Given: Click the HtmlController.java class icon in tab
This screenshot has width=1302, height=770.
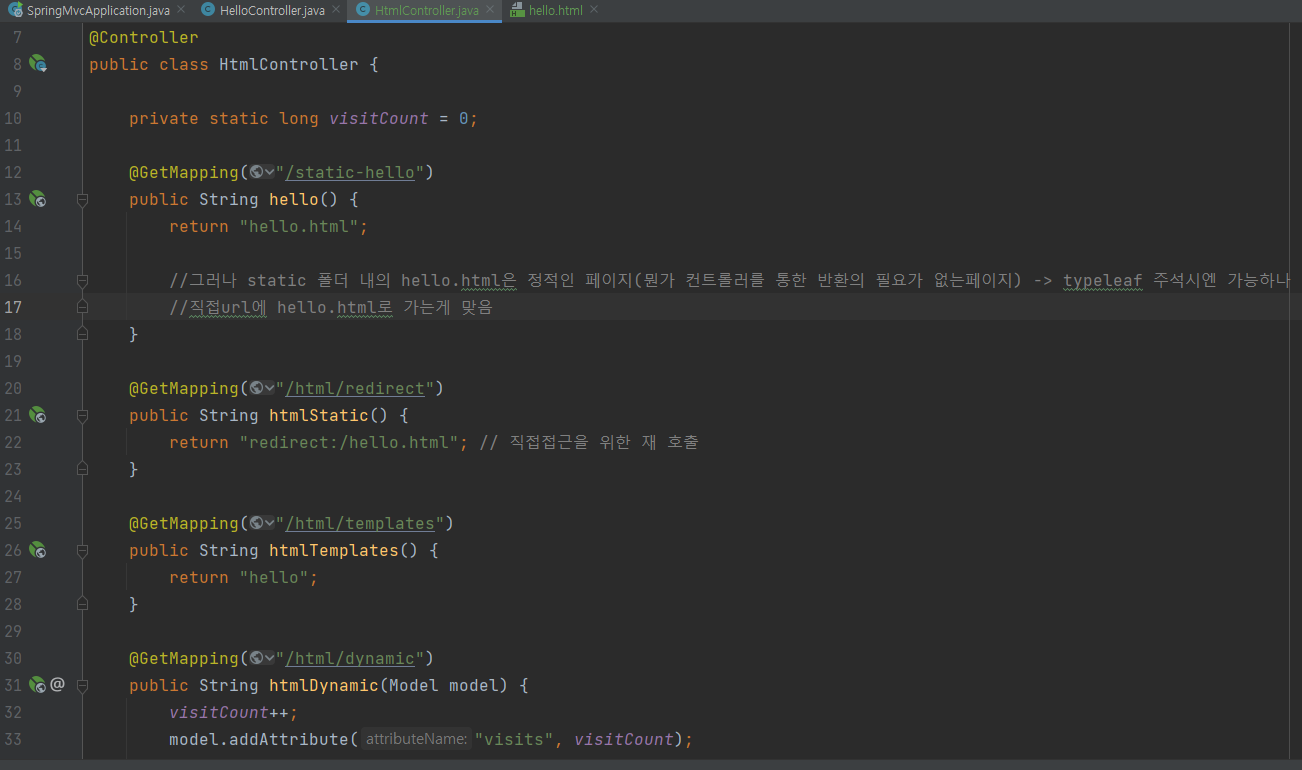Looking at the screenshot, I should coord(363,10).
